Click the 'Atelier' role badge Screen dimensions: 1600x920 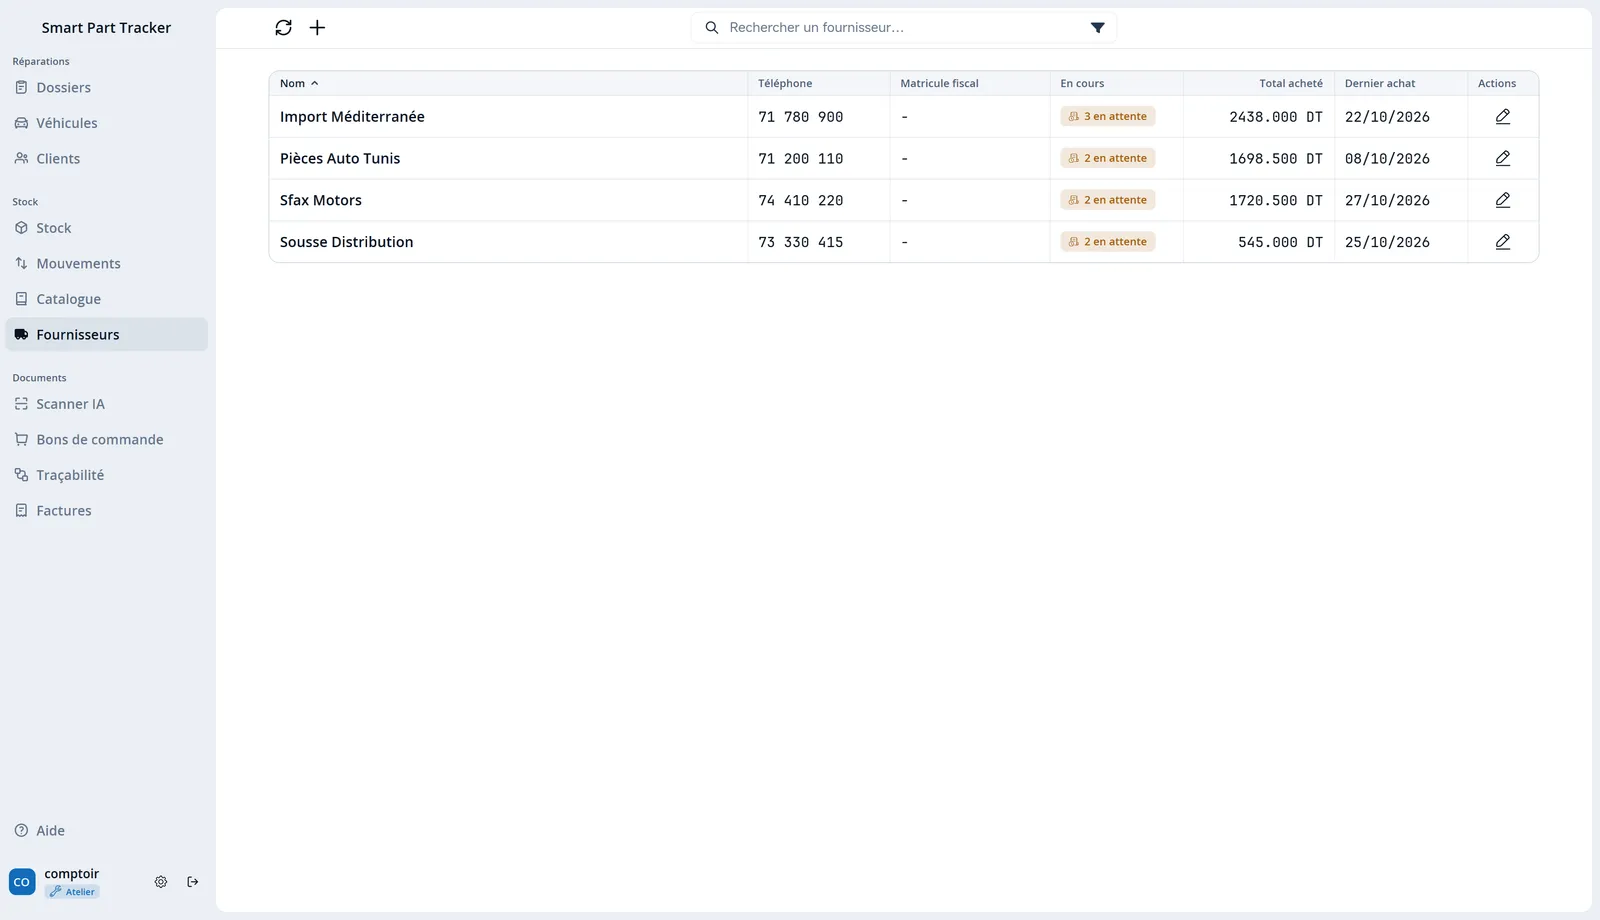[x=72, y=892]
